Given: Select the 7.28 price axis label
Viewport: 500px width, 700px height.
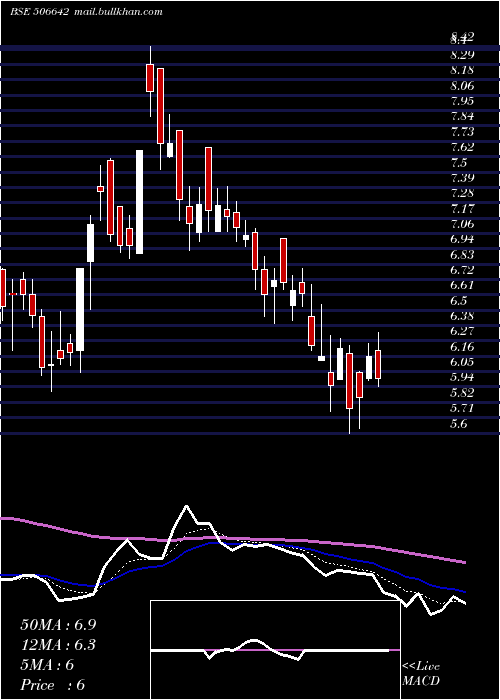Looking at the screenshot, I should [x=462, y=193].
